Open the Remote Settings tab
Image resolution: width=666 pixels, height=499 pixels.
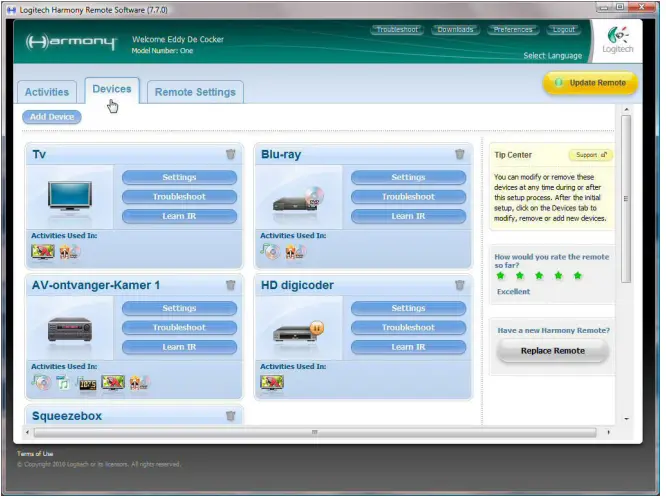[197, 93]
